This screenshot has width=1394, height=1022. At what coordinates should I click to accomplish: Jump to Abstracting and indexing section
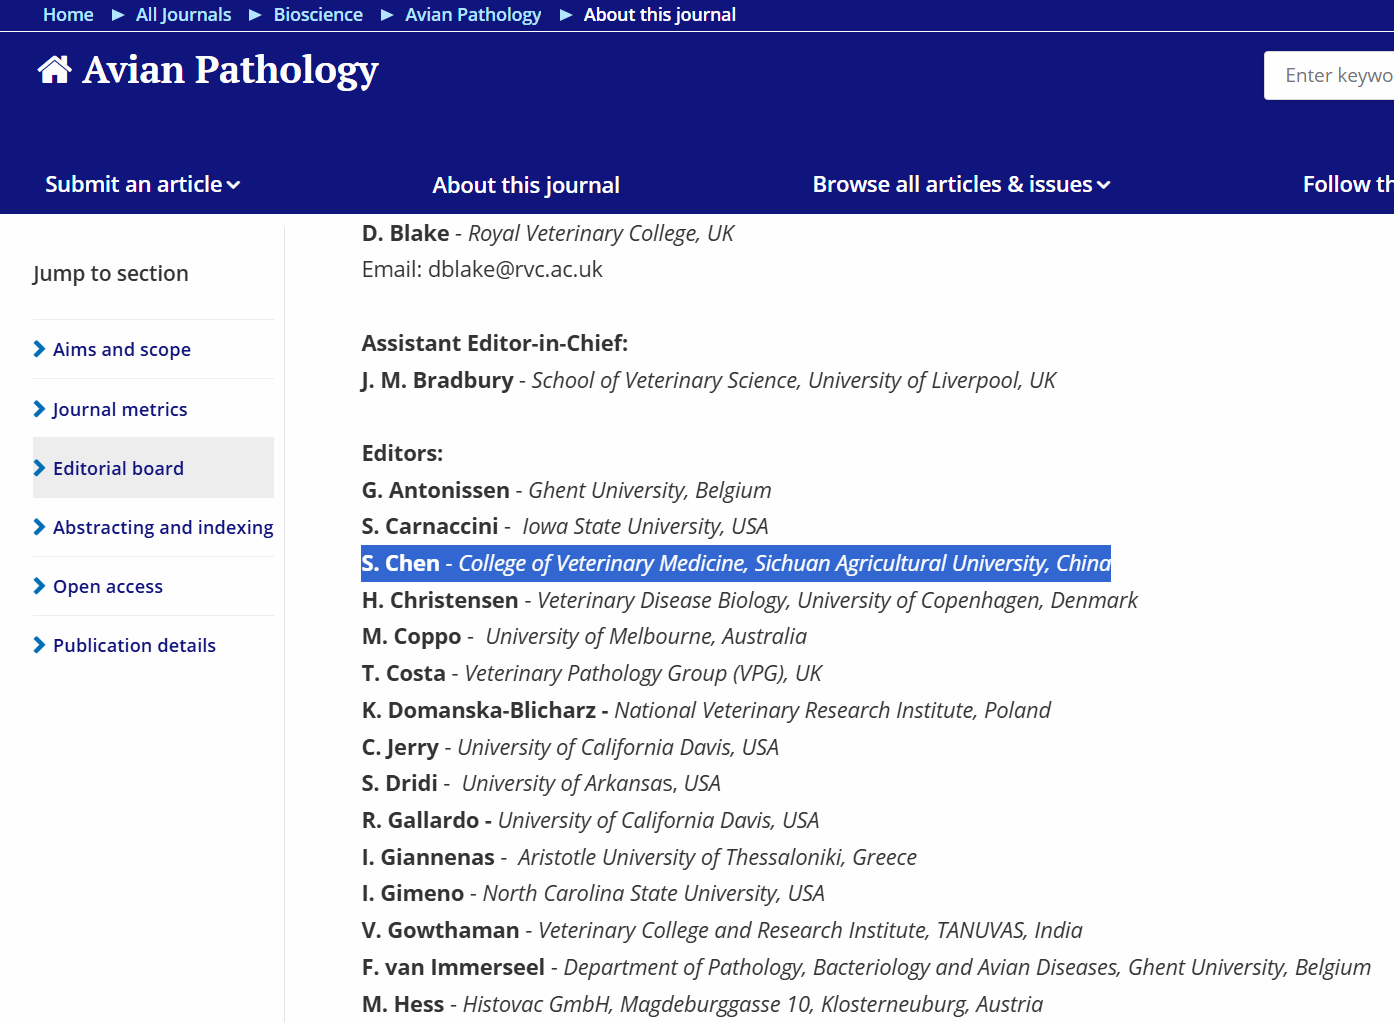163,527
